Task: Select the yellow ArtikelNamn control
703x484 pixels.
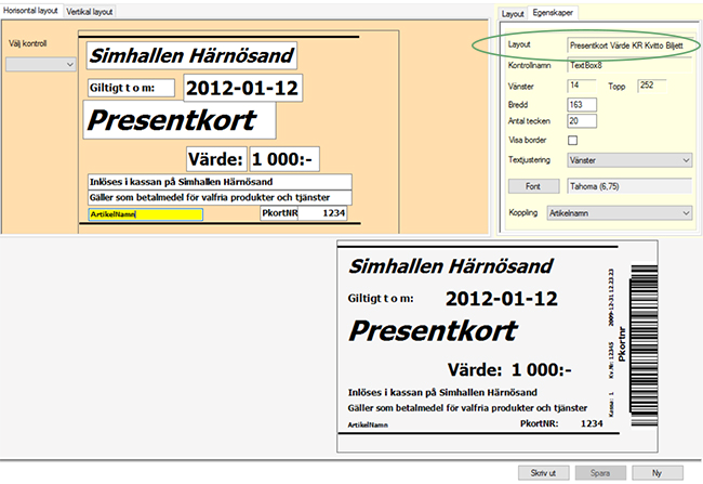Action: tap(145, 215)
